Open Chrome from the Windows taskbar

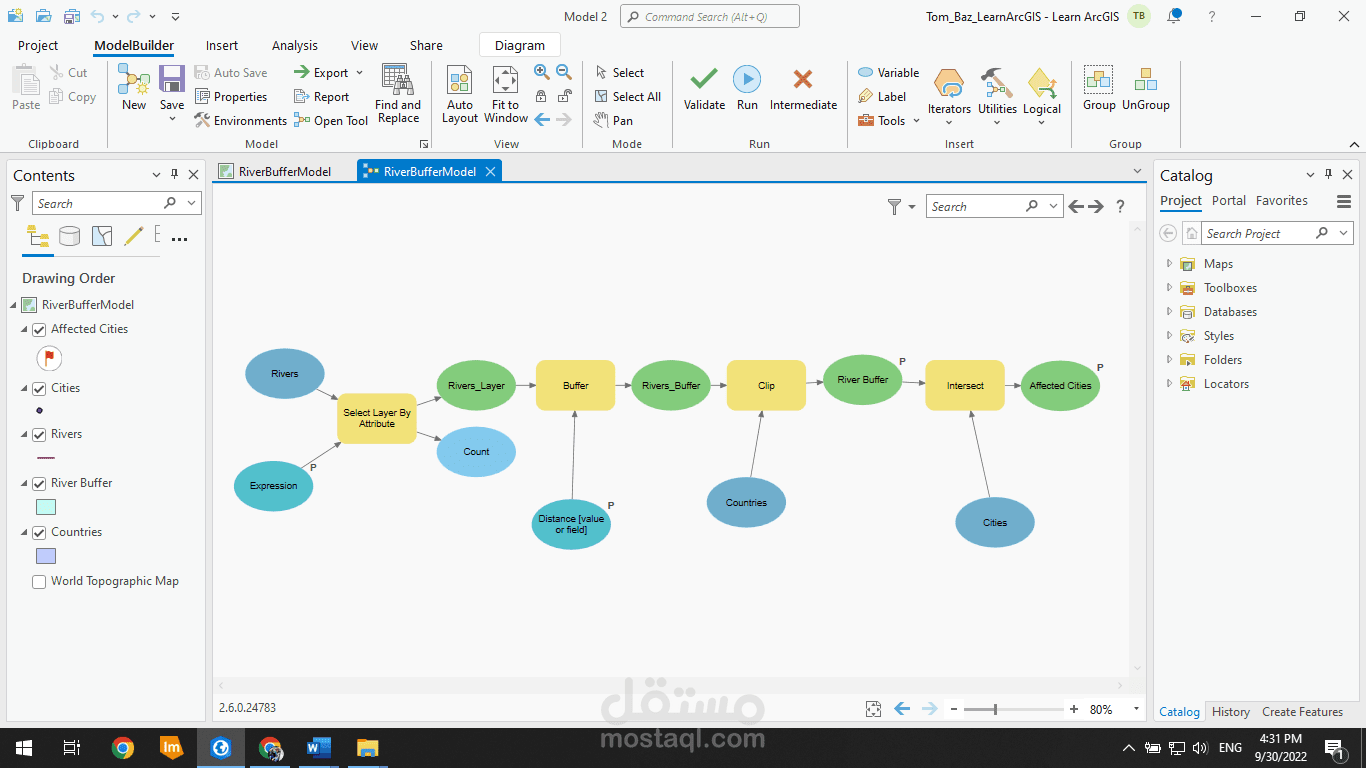click(x=123, y=747)
